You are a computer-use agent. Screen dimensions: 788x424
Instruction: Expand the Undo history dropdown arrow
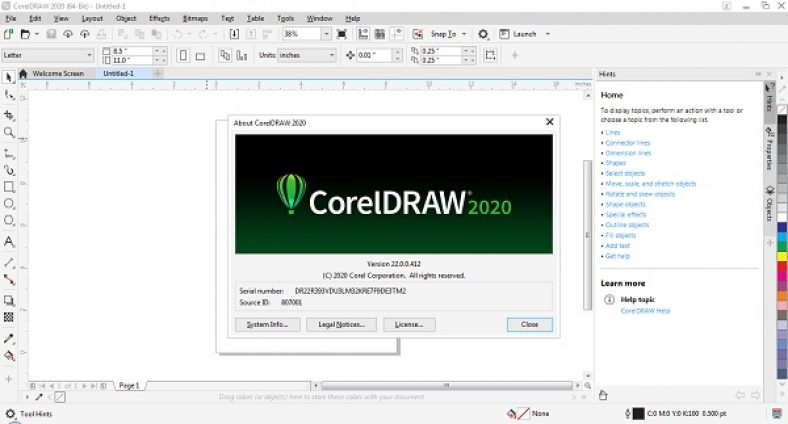click(x=189, y=34)
